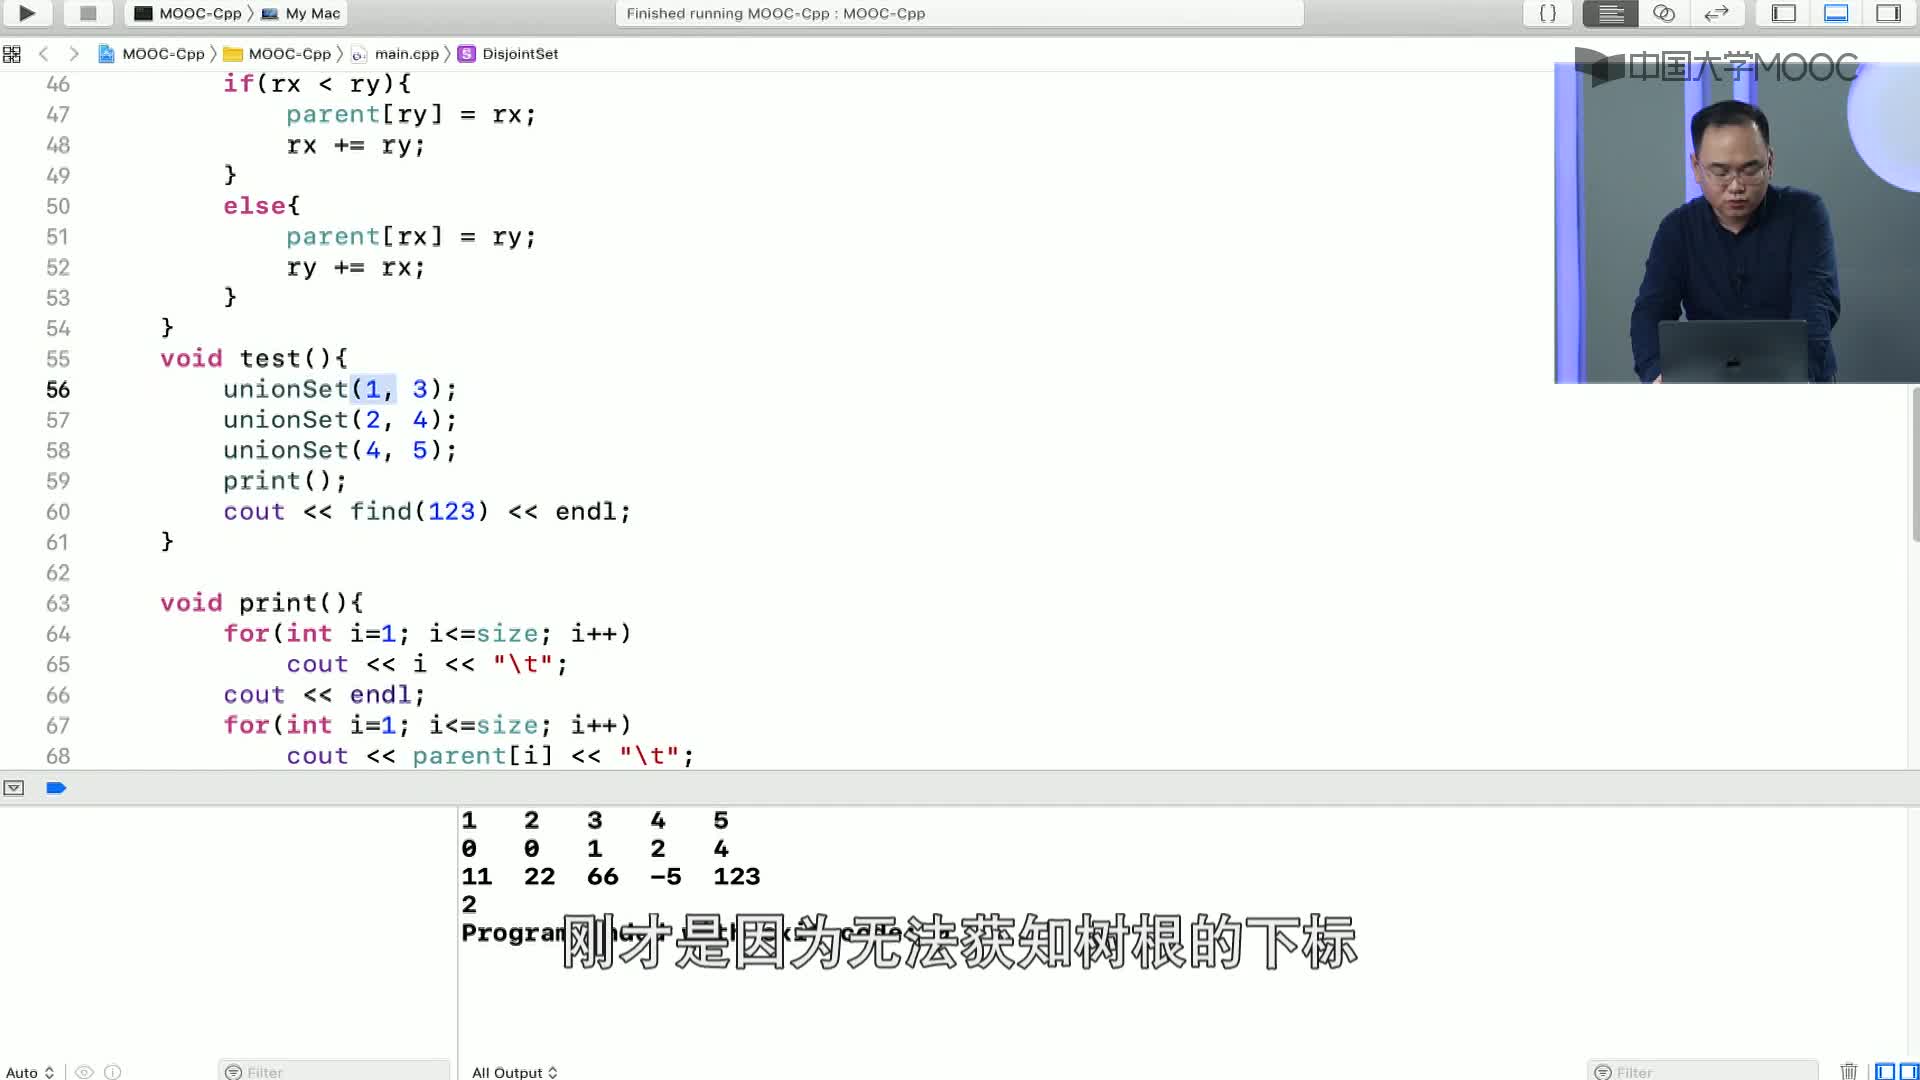Image resolution: width=1920 pixels, height=1080 pixels.
Task: Toggle variables view pane visibility
Action: tap(1885, 1072)
